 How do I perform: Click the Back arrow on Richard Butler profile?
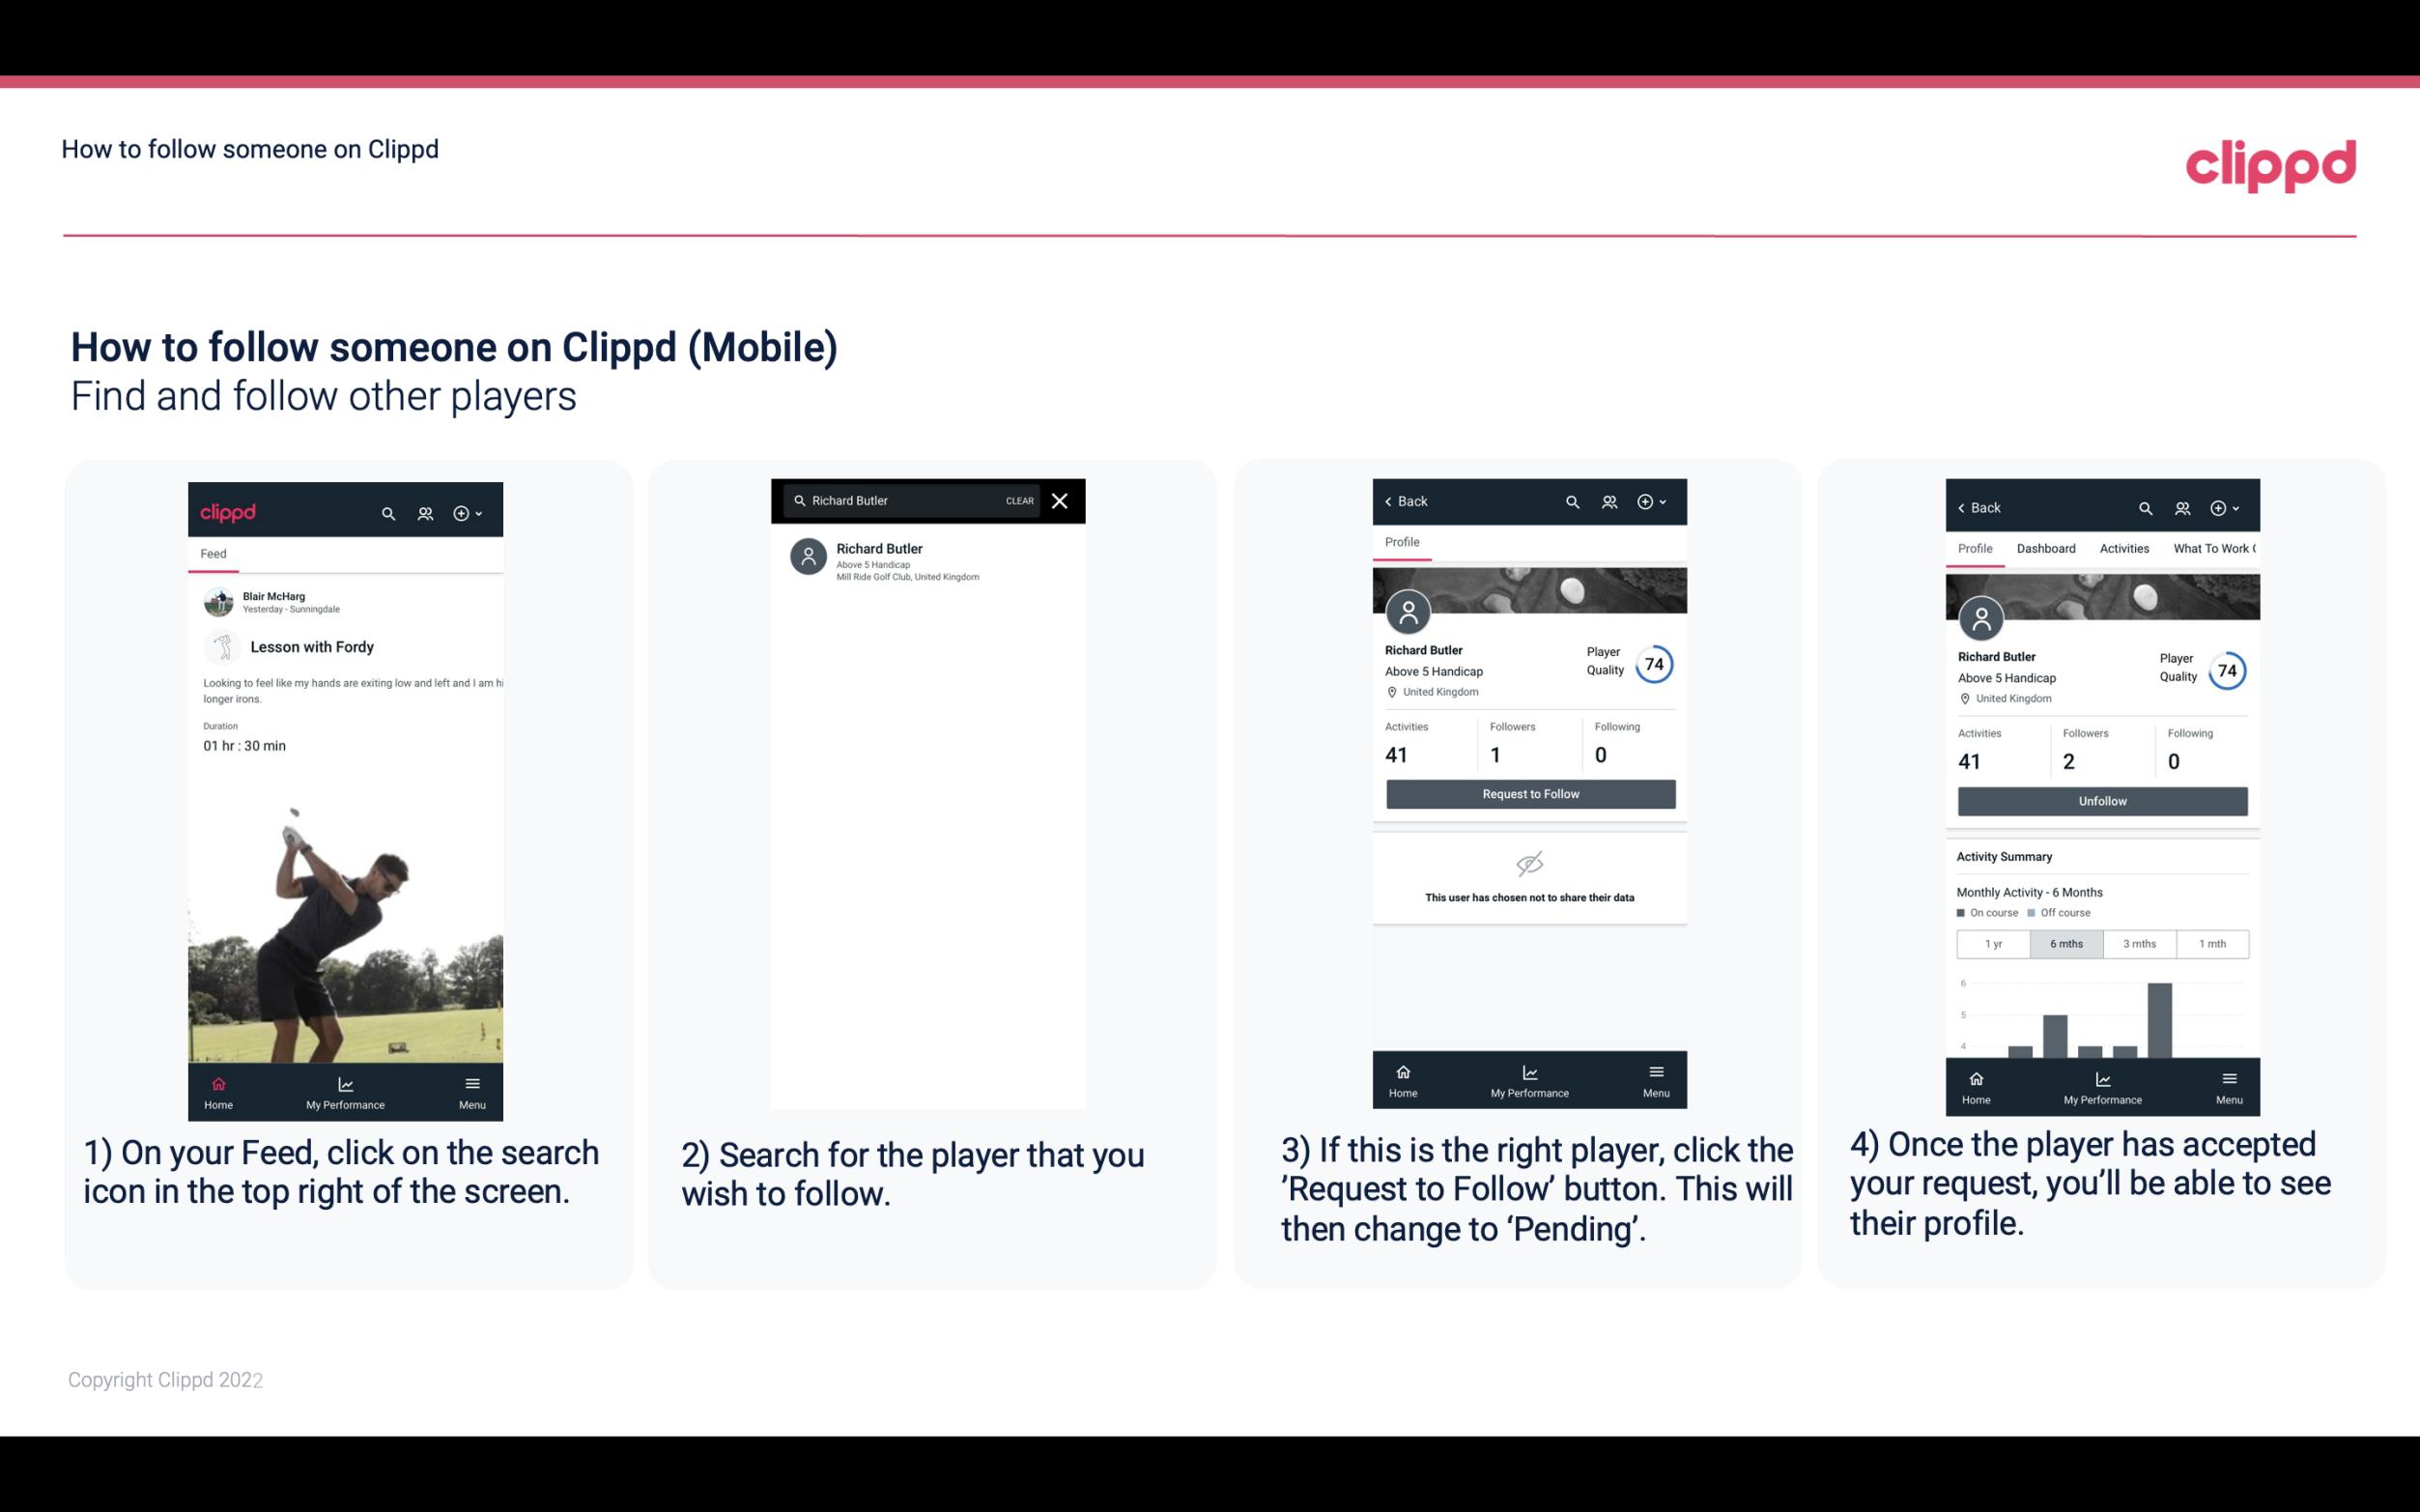tap(1393, 499)
